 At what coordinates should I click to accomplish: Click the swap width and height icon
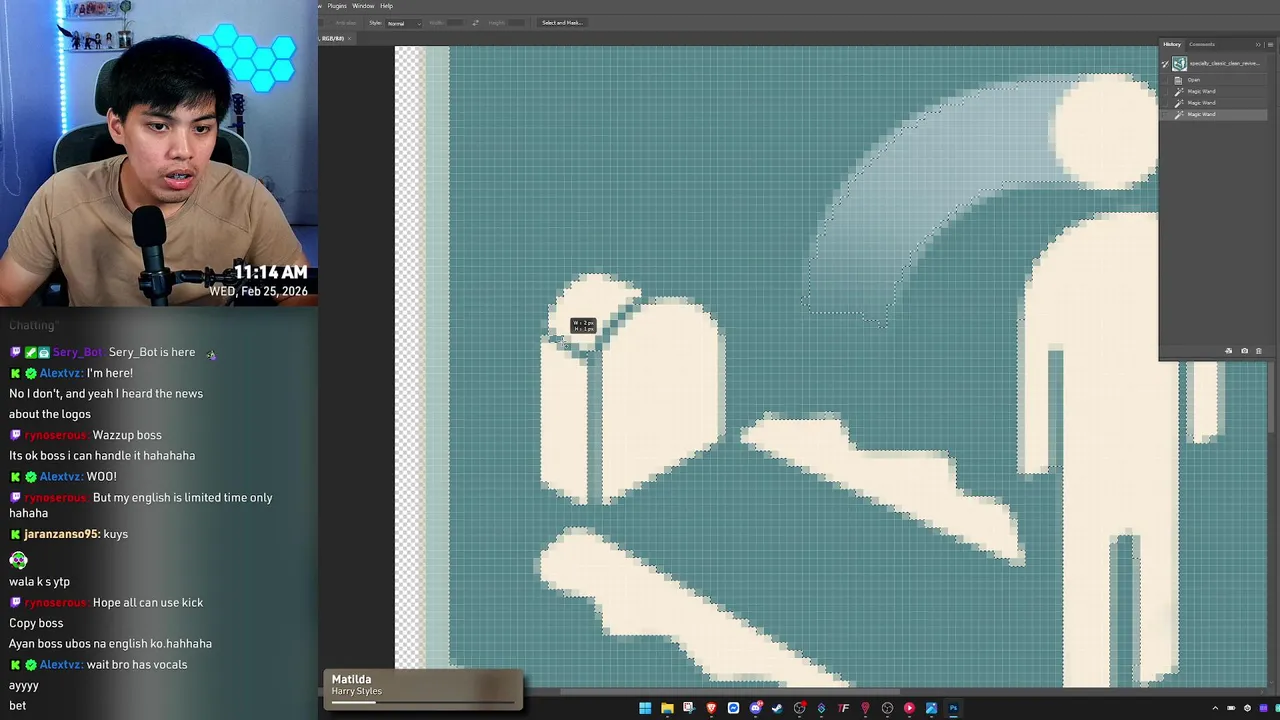(475, 23)
